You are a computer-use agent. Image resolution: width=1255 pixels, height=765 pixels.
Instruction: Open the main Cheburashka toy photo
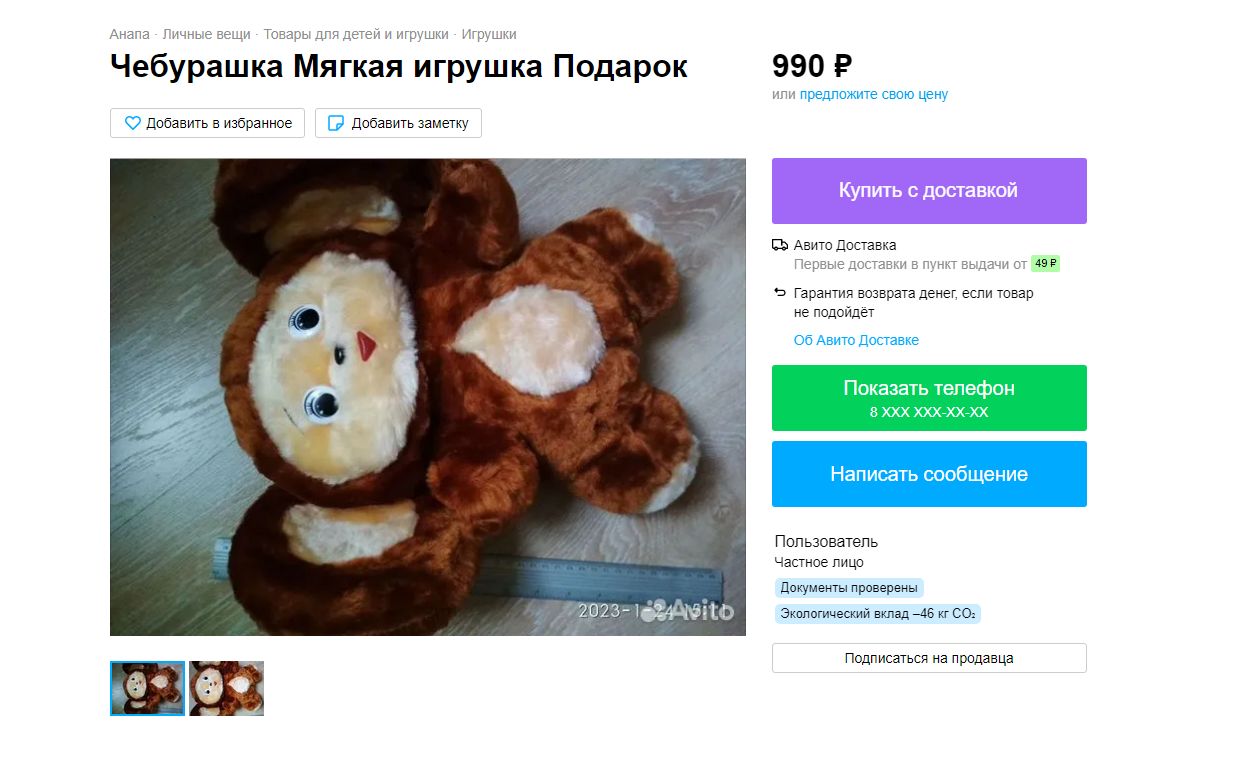428,397
